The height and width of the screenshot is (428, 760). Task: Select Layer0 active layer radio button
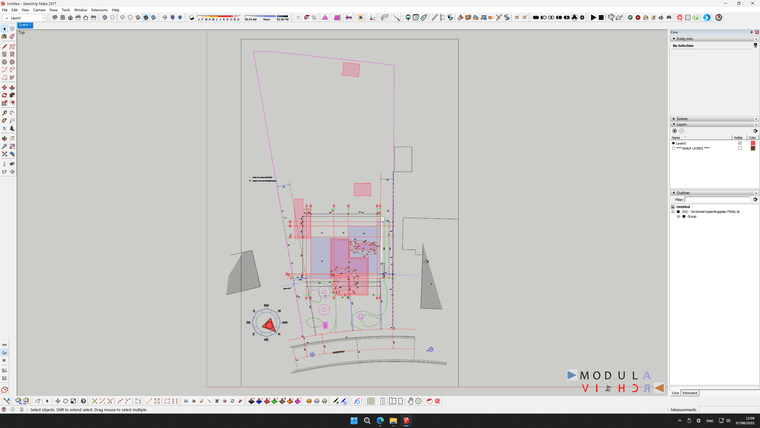[x=673, y=143]
